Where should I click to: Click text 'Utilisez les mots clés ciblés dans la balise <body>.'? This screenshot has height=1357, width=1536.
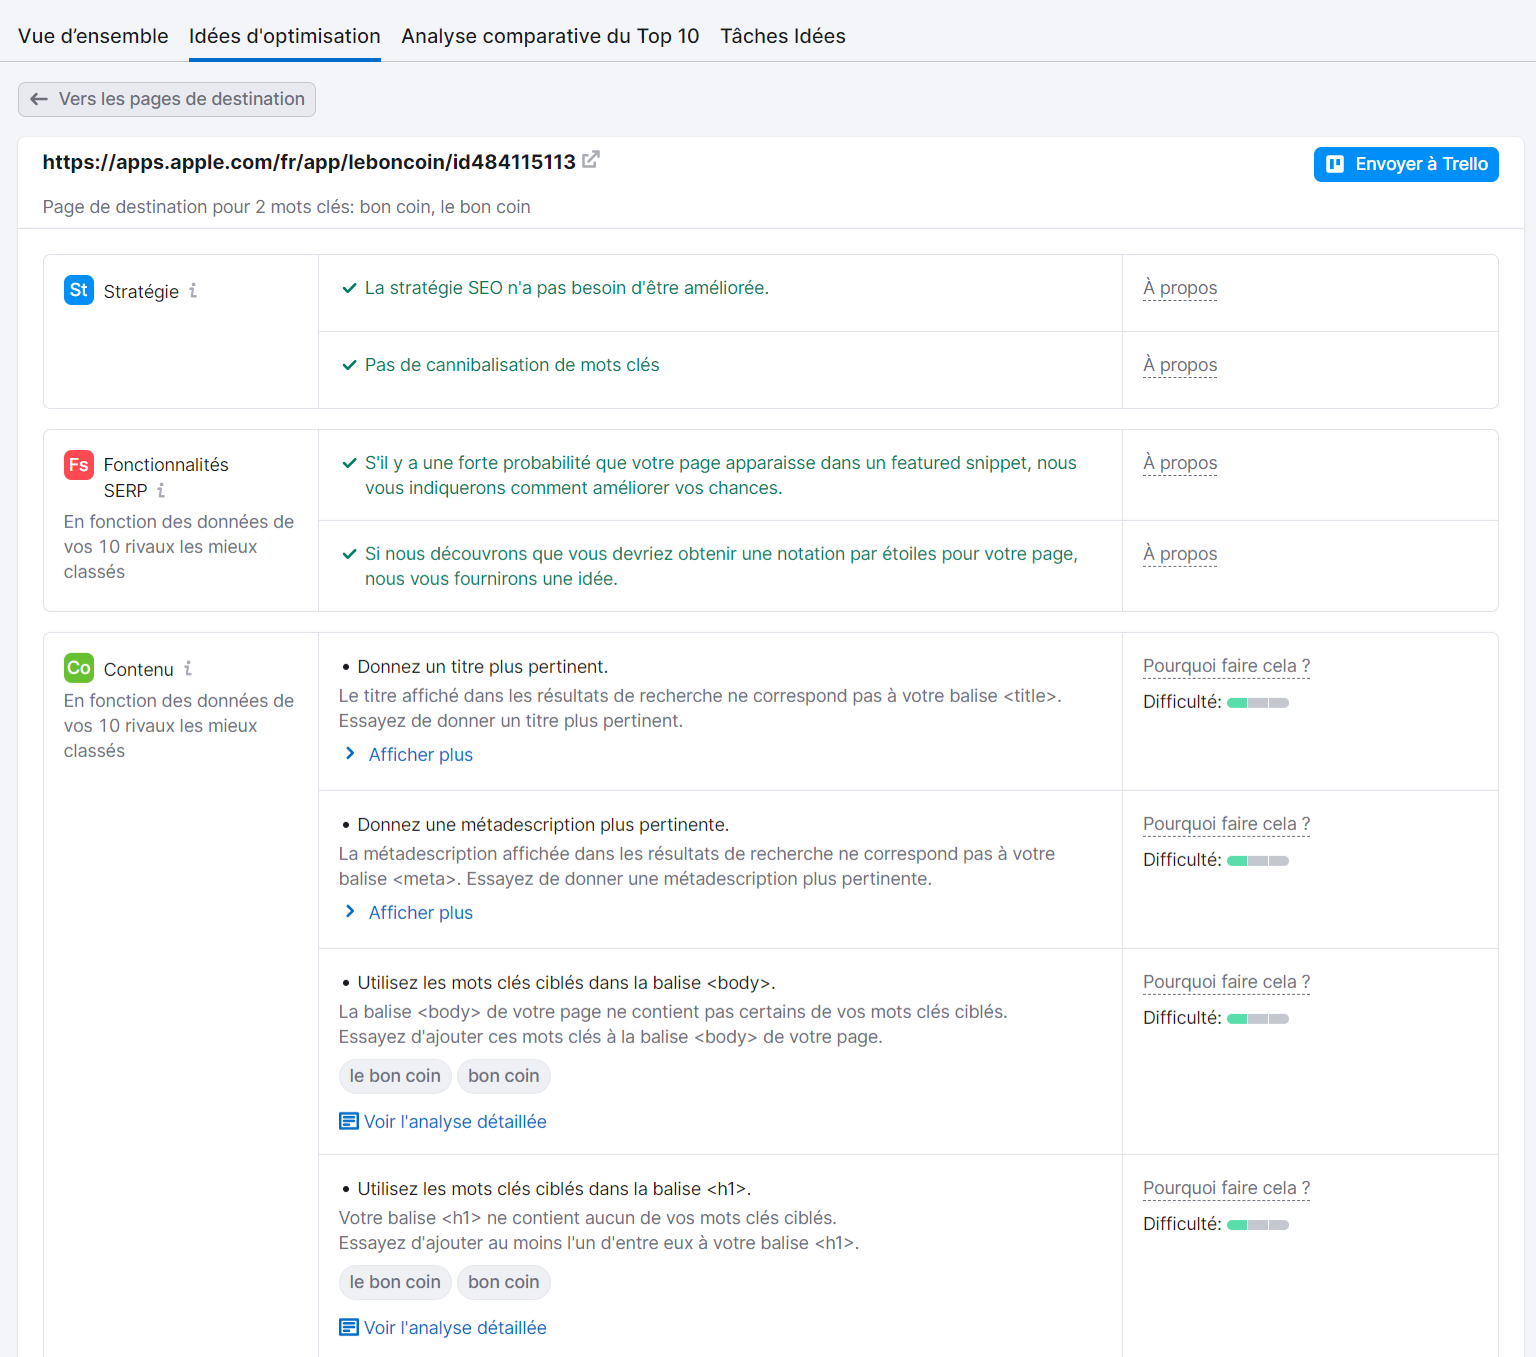pyautogui.click(x=566, y=983)
